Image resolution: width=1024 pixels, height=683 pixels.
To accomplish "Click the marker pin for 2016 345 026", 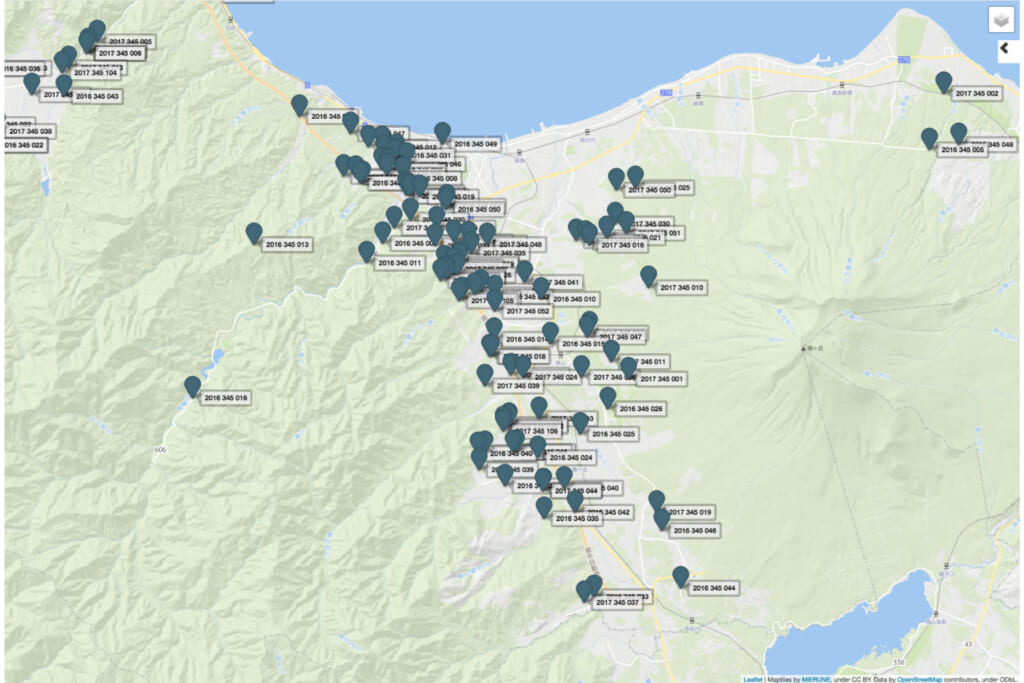I will pyautogui.click(x=608, y=397).
